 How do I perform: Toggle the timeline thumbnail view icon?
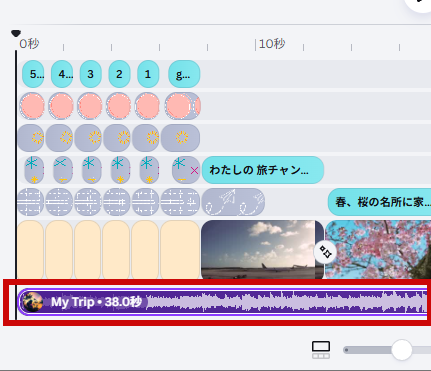click(321, 350)
